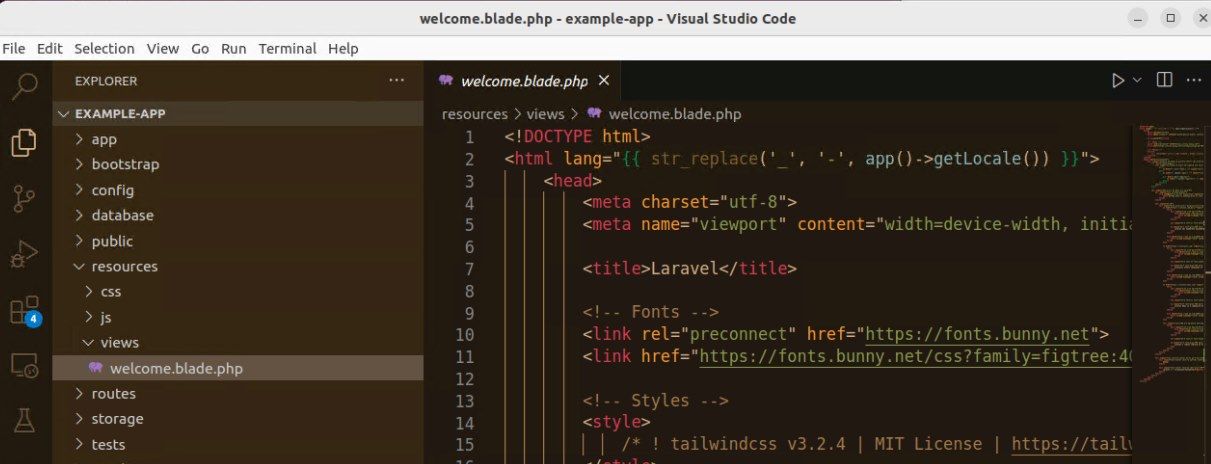This screenshot has height=464, width=1211.
Task: Close the Visual Studio Code window
Action: pos(1202,18)
